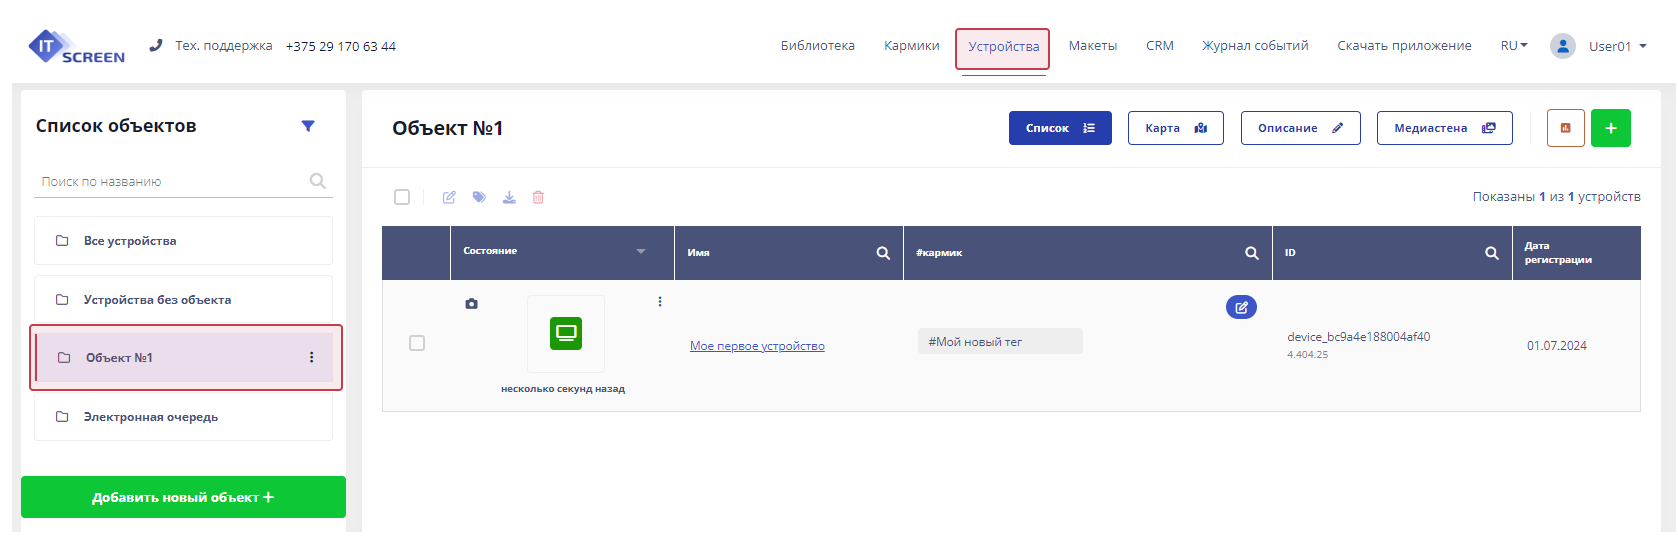Click the camera screenshot icon in device row

[471, 303]
